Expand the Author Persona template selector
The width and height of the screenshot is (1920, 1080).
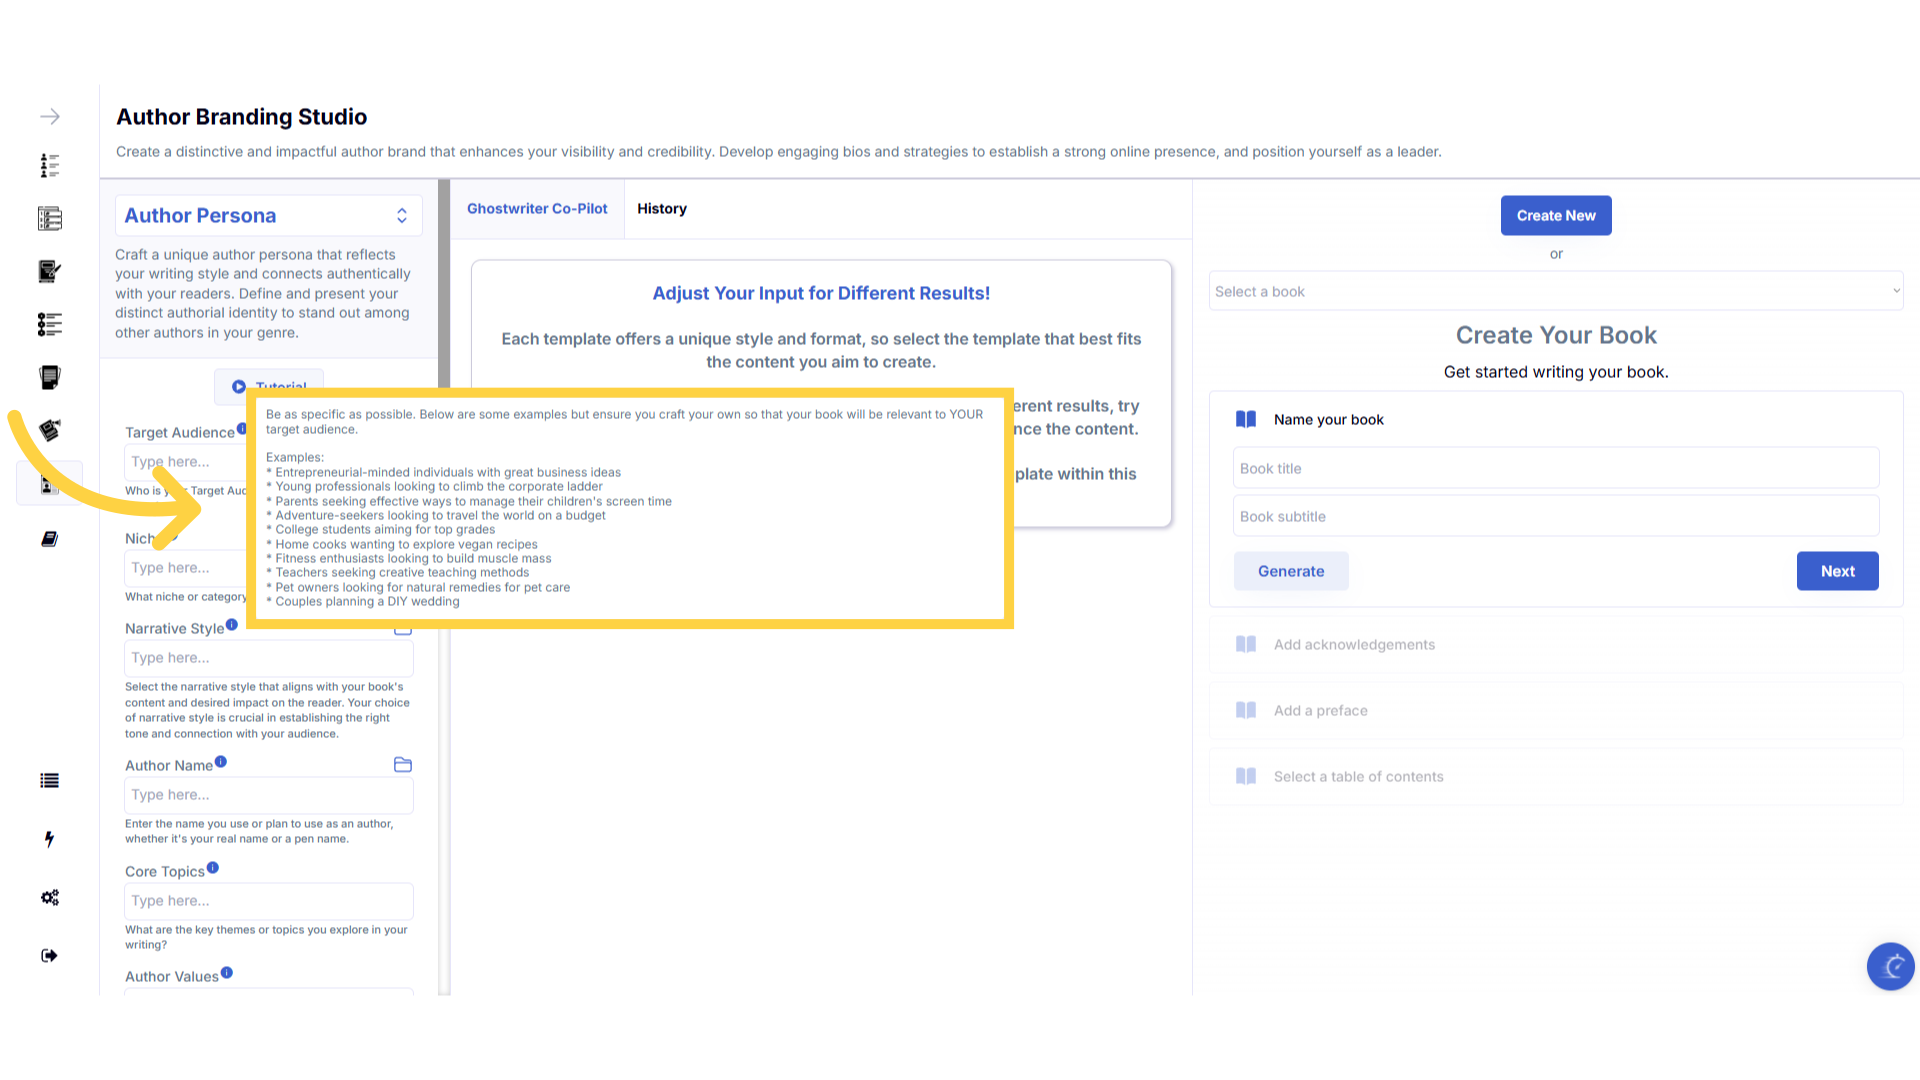pyautogui.click(x=268, y=216)
